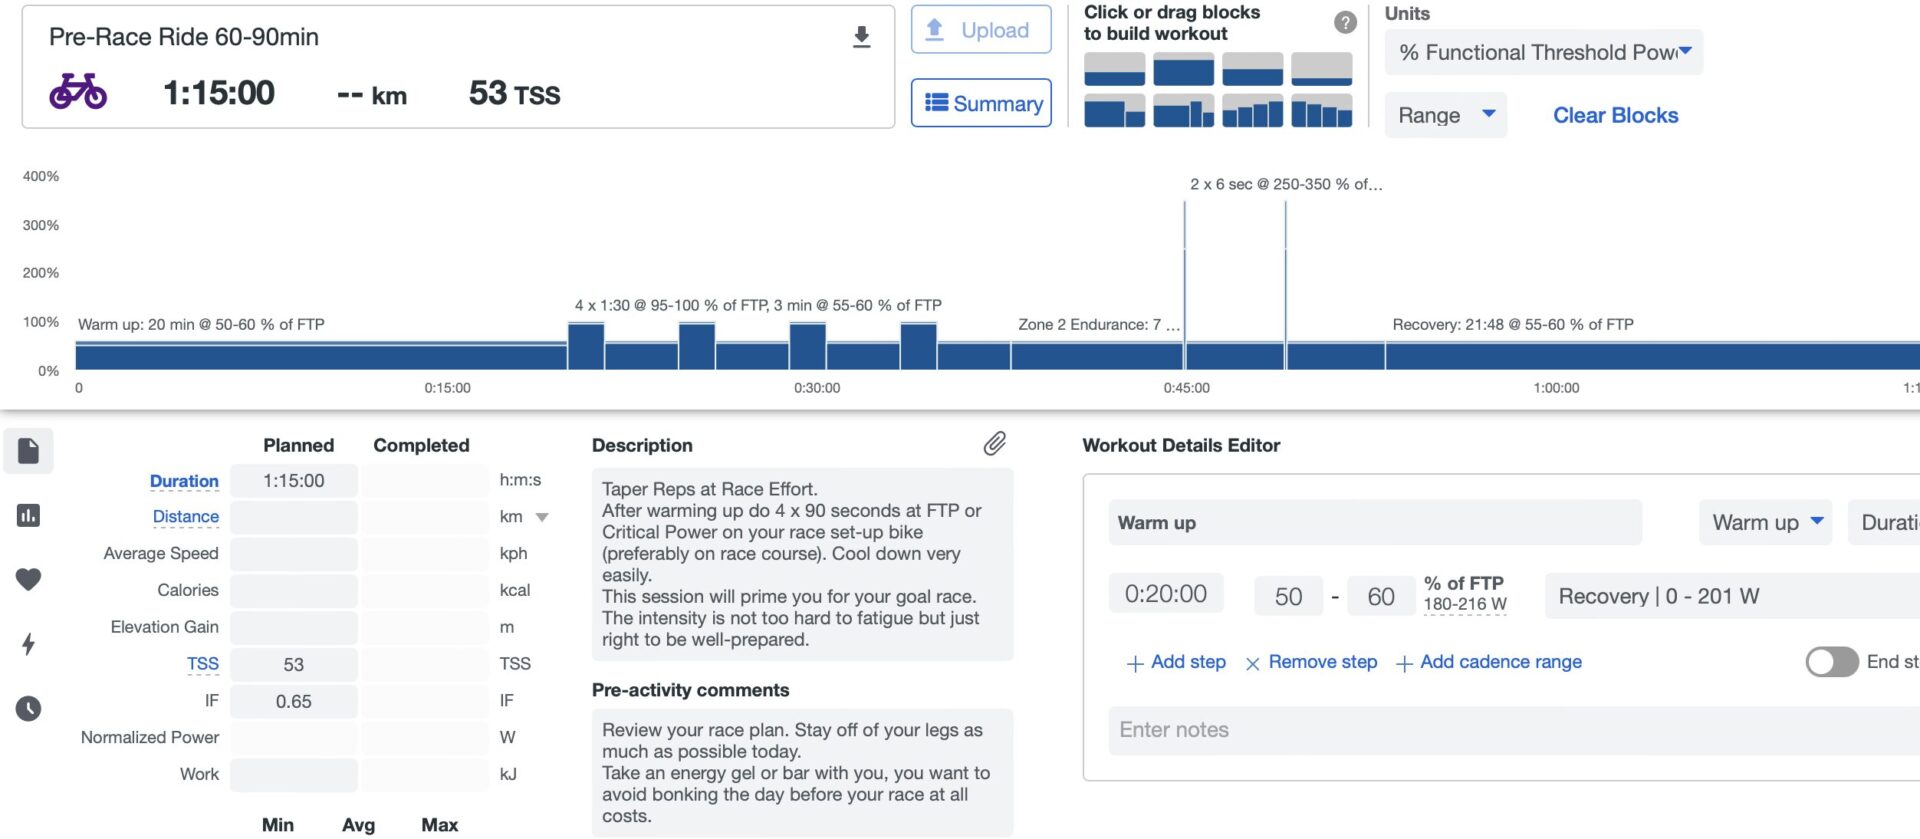Add the ascending ramp-up workout block
The height and width of the screenshot is (839, 1920).
(x=1252, y=111)
